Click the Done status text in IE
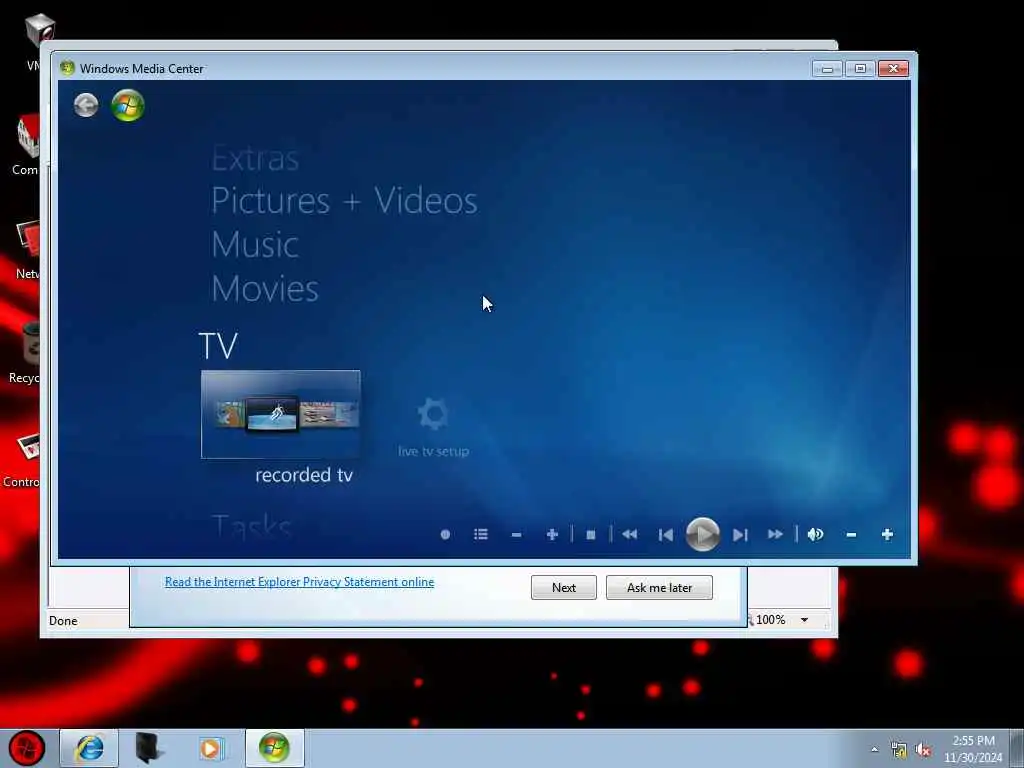This screenshot has width=1024, height=768. coord(63,620)
